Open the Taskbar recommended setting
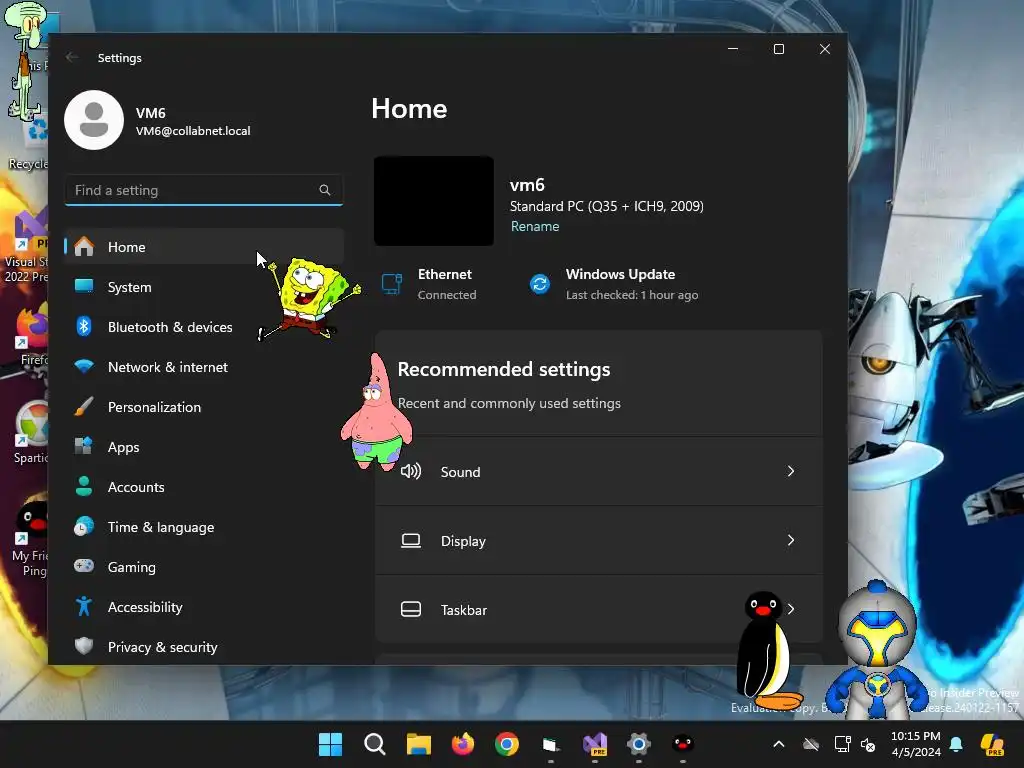 pyautogui.click(x=598, y=610)
